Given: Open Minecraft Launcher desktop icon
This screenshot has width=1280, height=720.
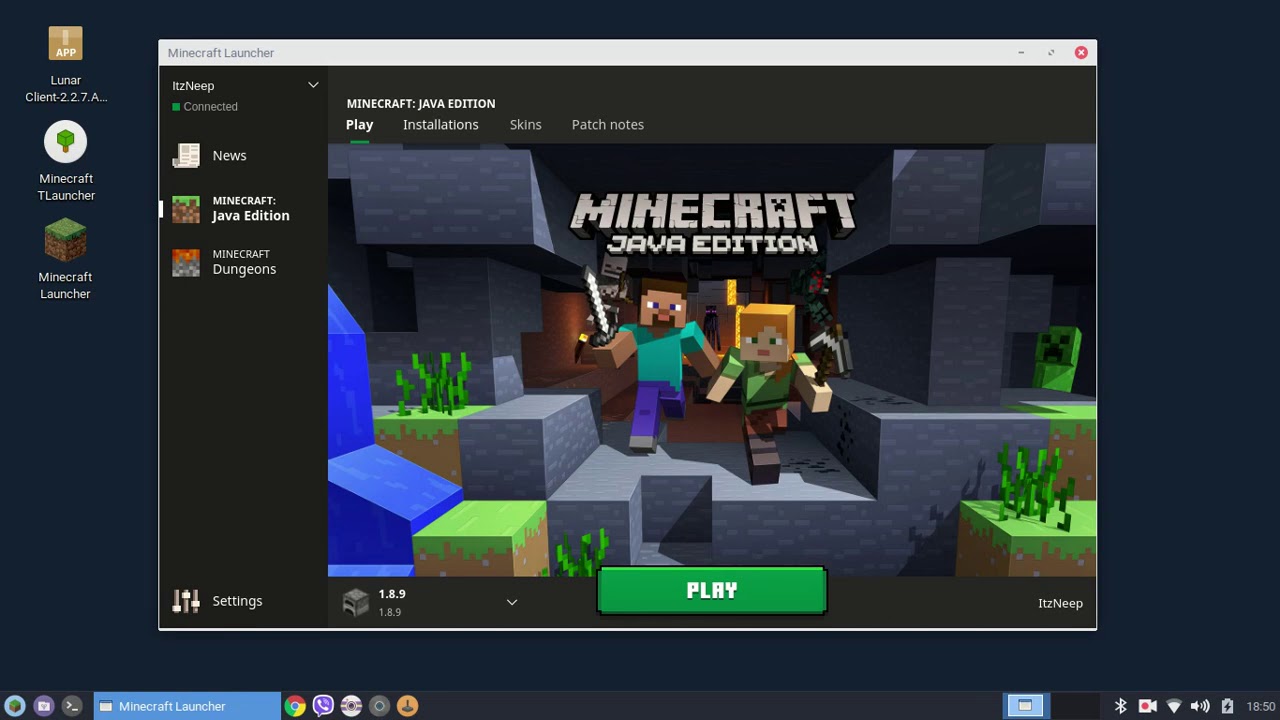Looking at the screenshot, I should (65, 240).
